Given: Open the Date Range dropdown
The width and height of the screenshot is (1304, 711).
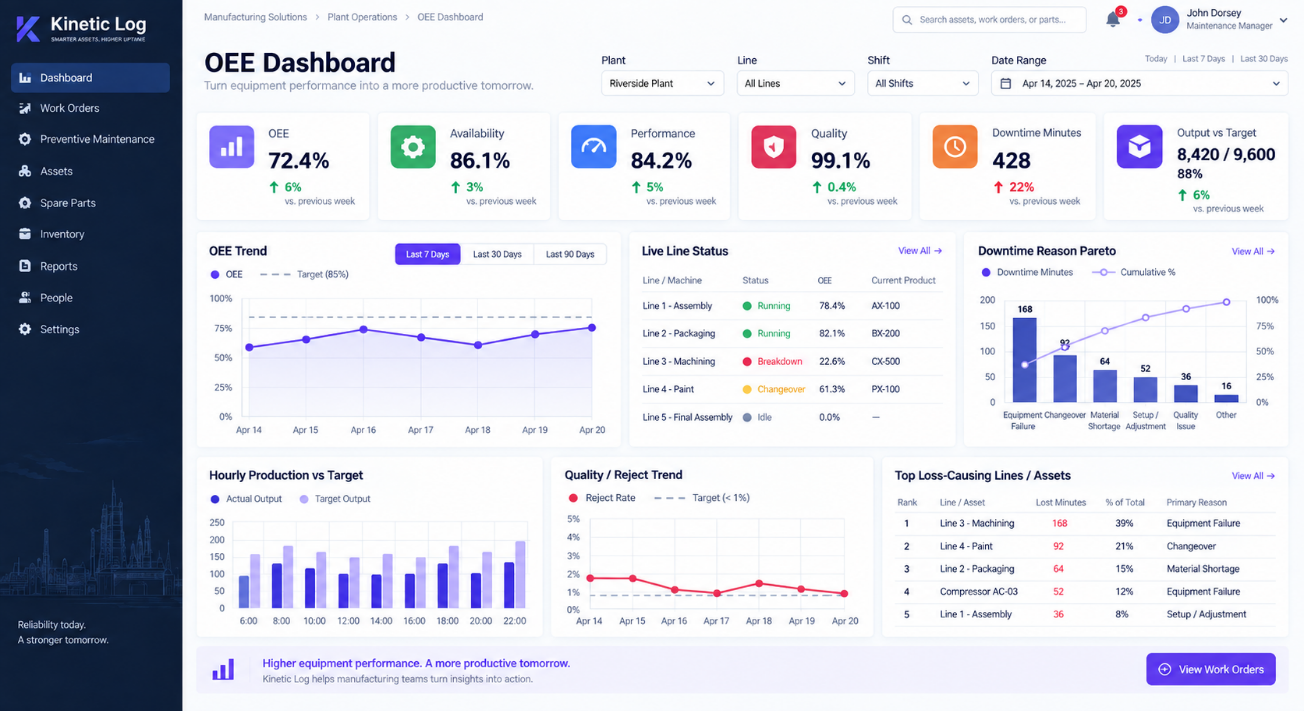Looking at the screenshot, I should (1139, 83).
